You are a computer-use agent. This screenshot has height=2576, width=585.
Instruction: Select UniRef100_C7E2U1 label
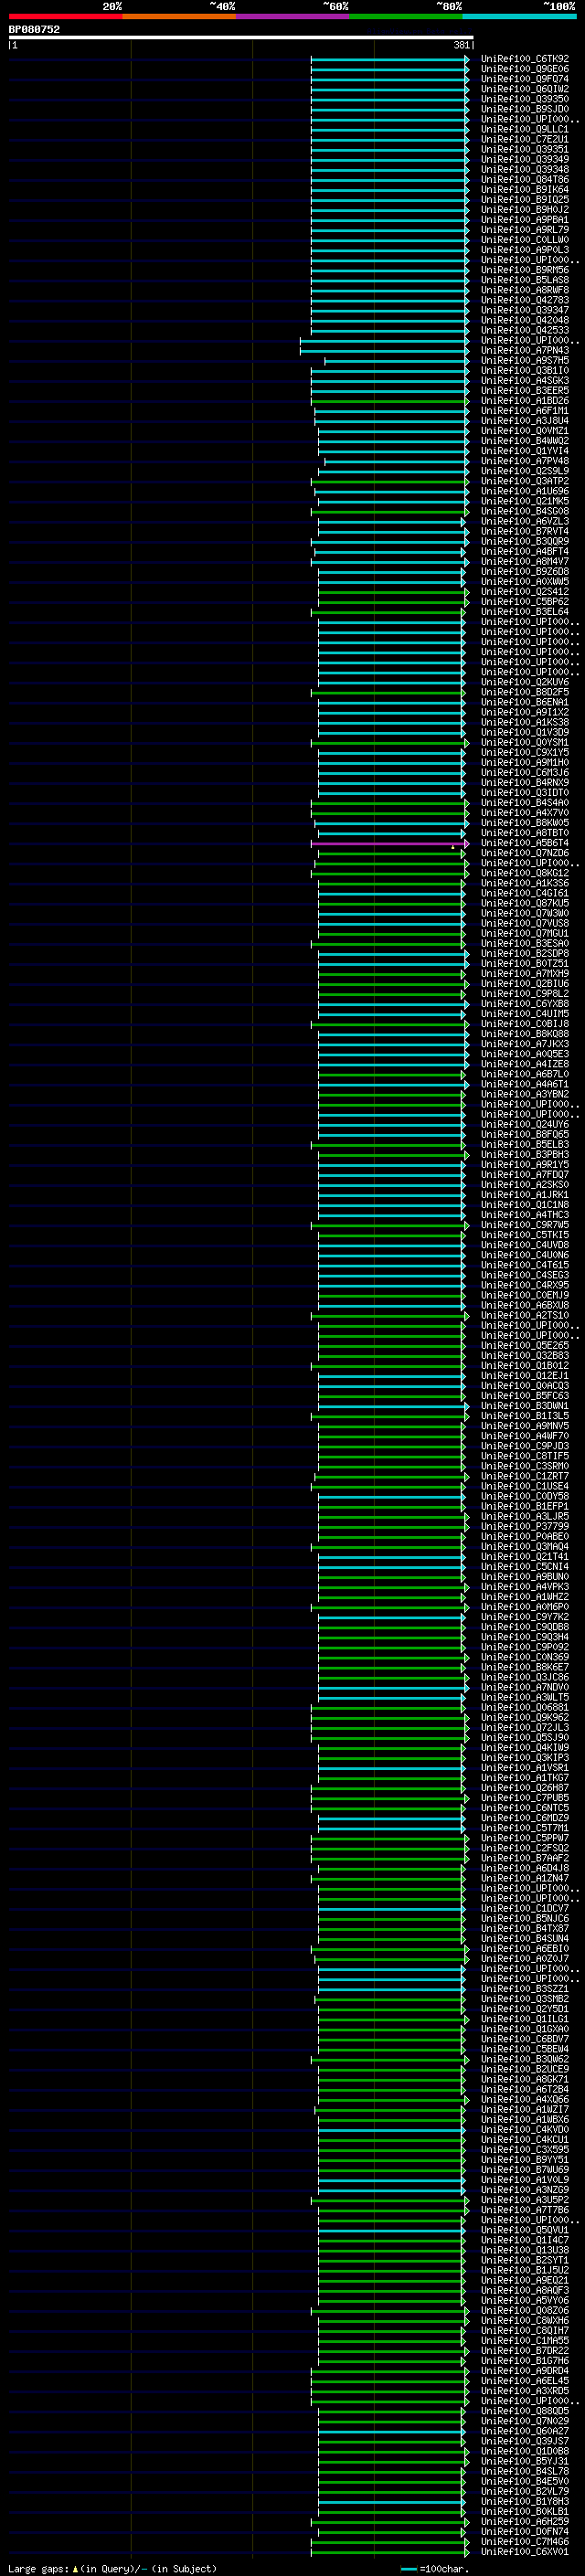[x=525, y=139]
